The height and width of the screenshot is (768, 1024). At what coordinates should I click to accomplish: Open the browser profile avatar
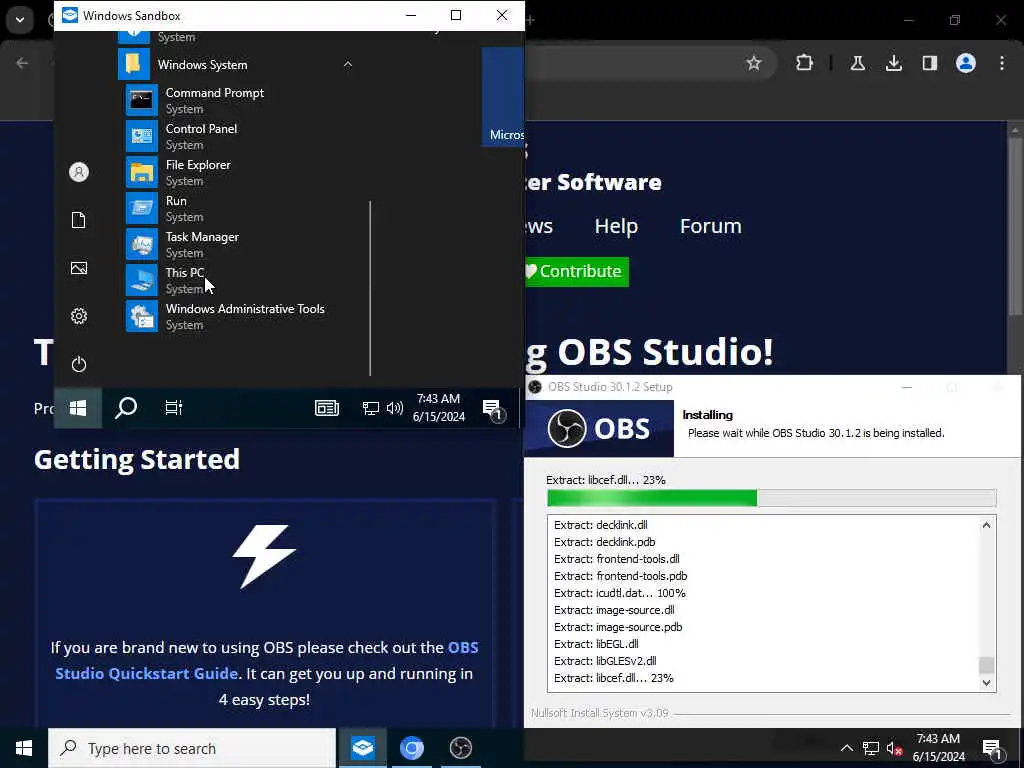point(966,63)
